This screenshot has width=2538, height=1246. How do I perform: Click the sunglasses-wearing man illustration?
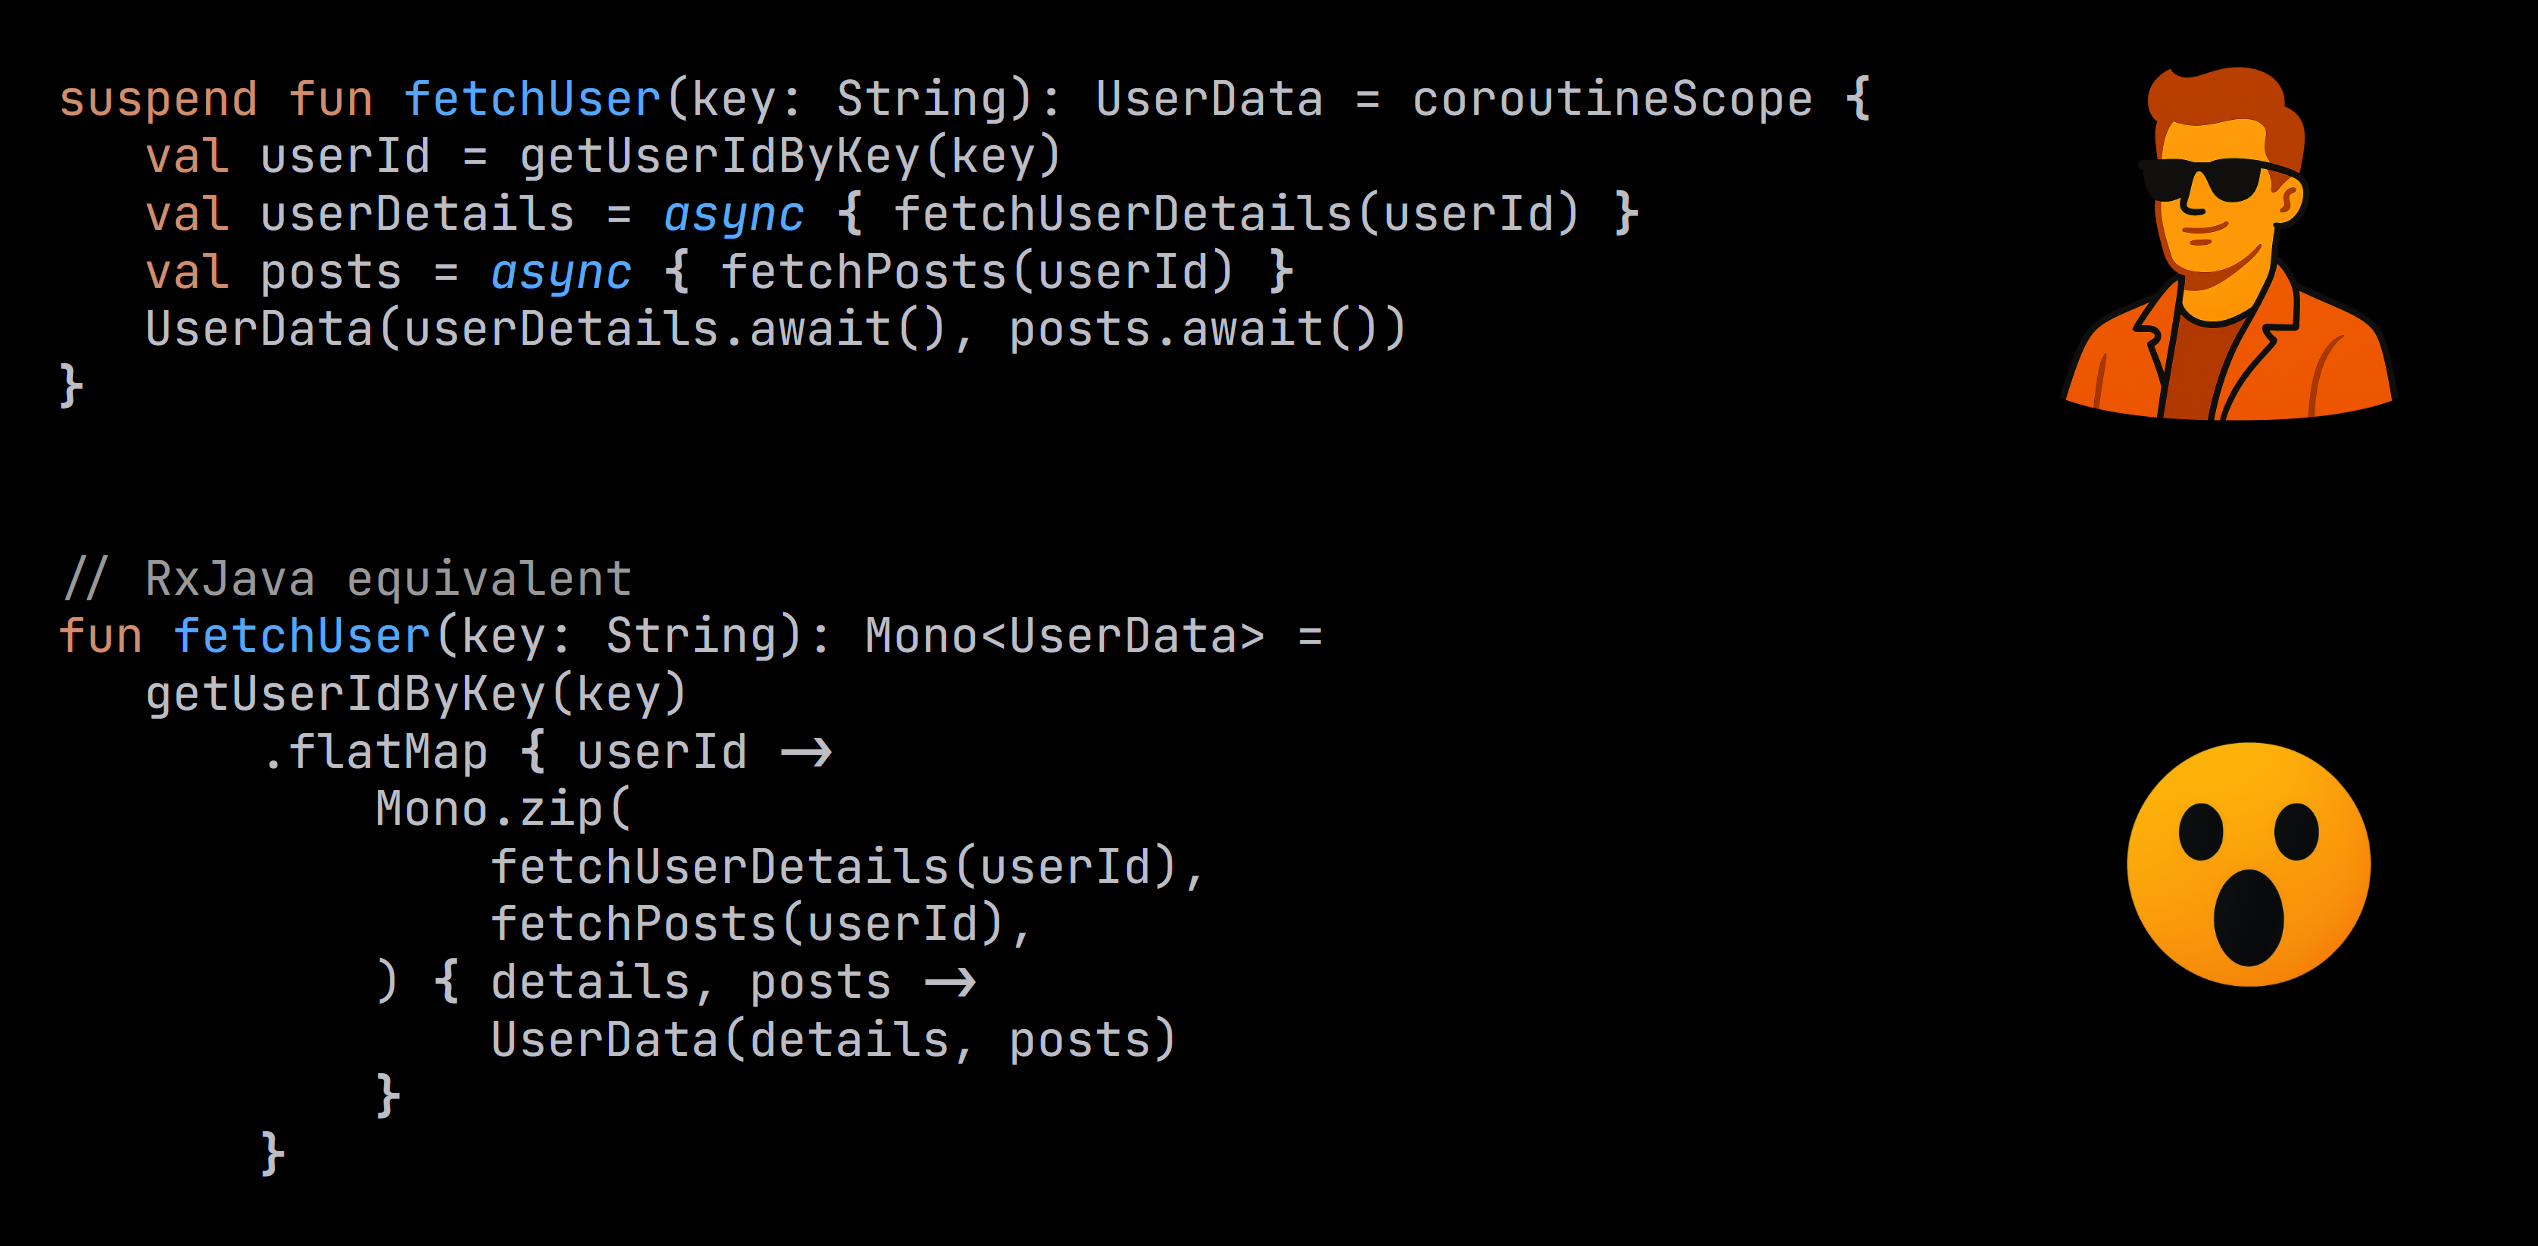point(2228,245)
